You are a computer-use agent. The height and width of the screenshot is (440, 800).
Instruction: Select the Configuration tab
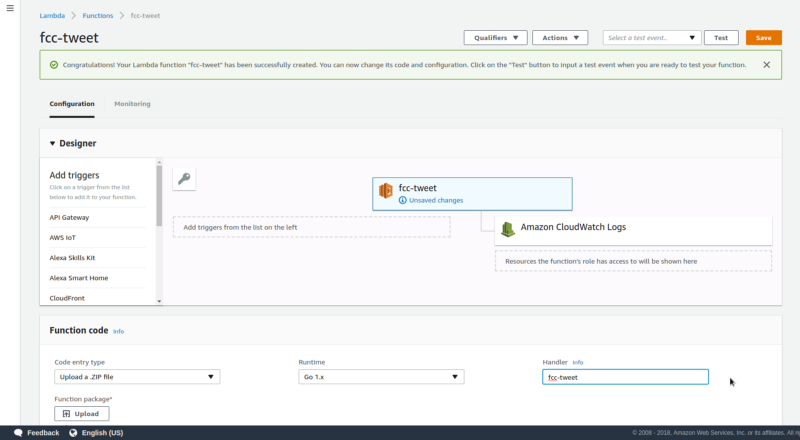pyautogui.click(x=72, y=104)
